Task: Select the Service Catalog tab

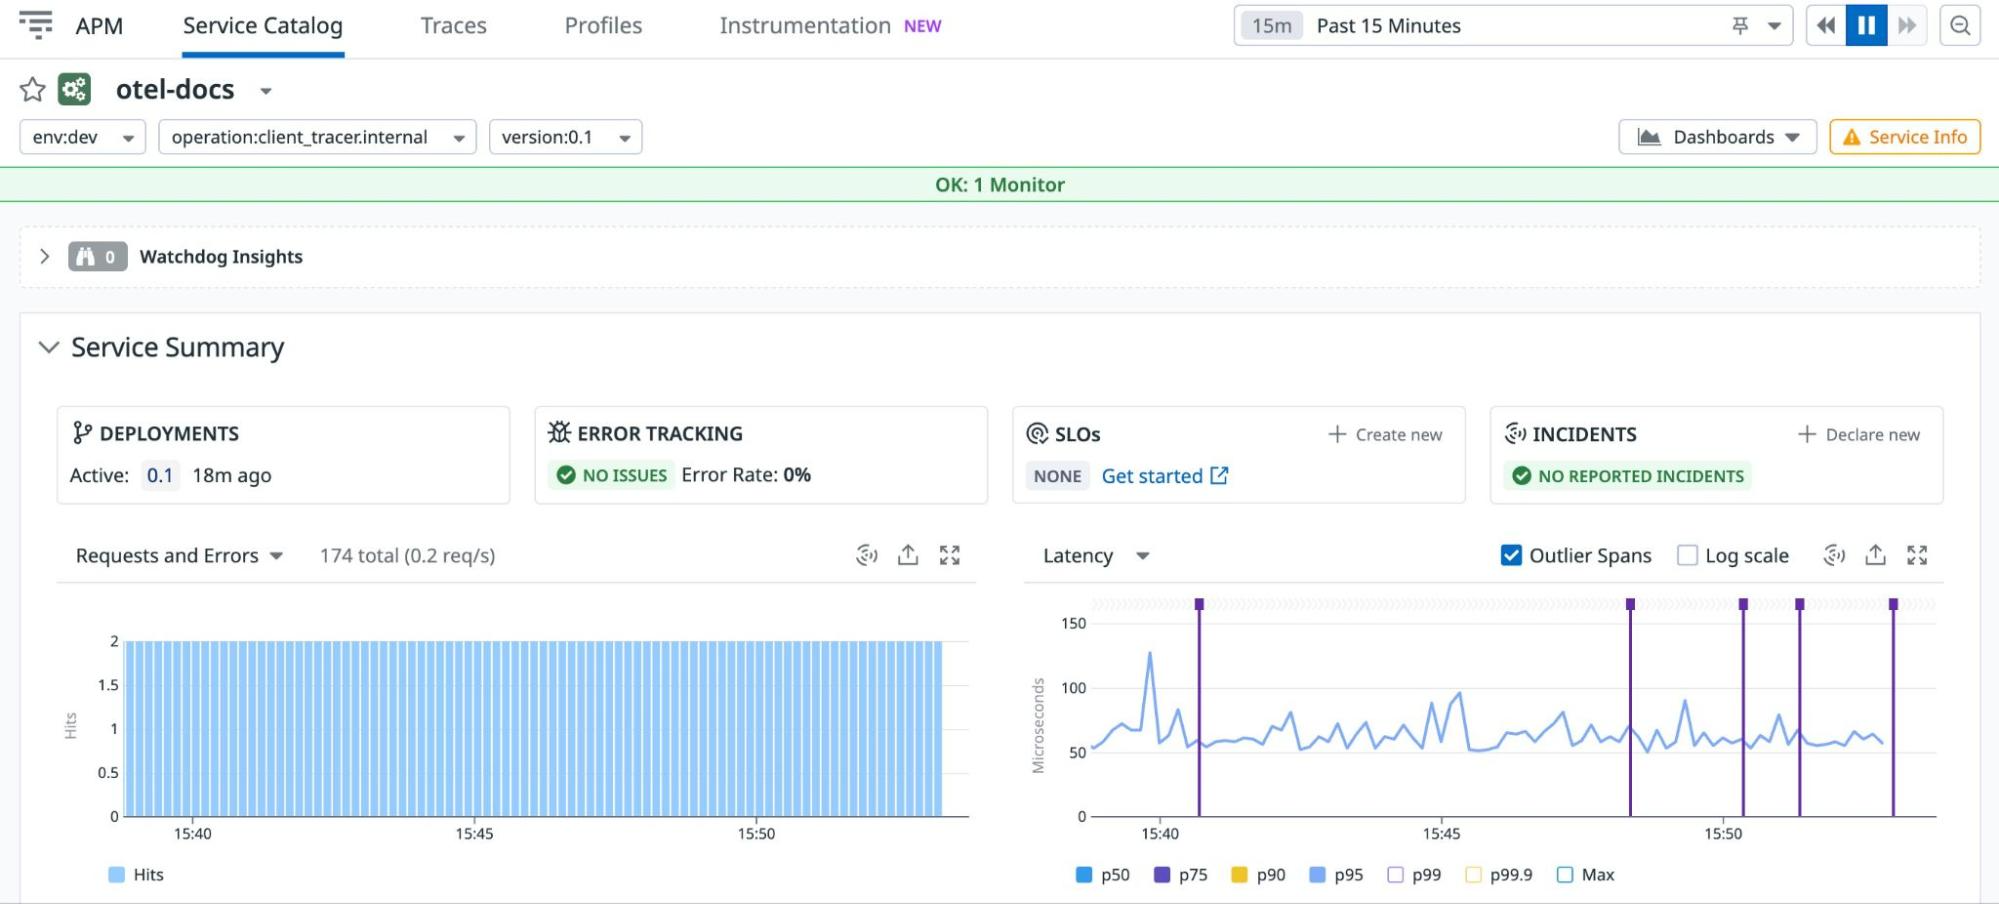Action: (263, 26)
